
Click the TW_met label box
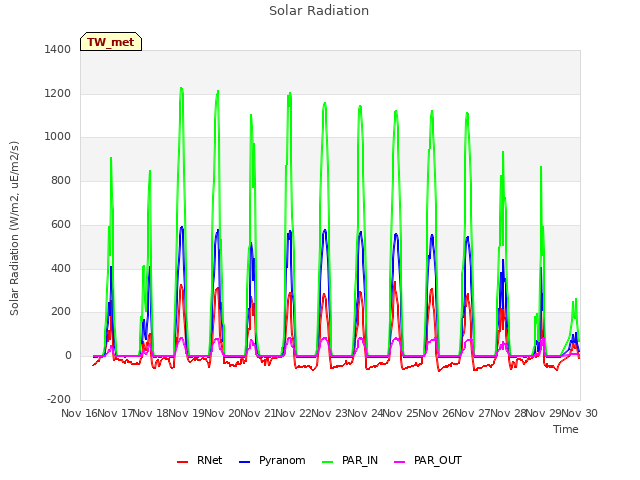pyautogui.click(x=111, y=42)
